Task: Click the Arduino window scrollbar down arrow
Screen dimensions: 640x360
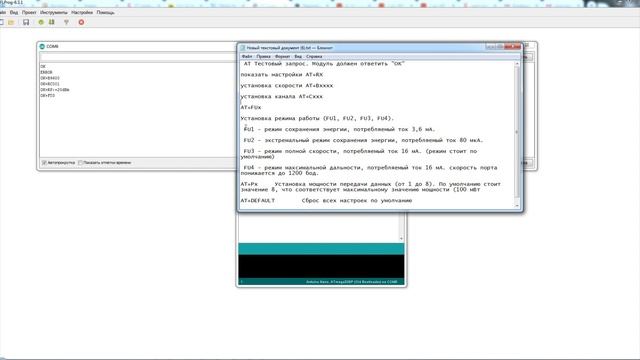Action: [x=401, y=238]
